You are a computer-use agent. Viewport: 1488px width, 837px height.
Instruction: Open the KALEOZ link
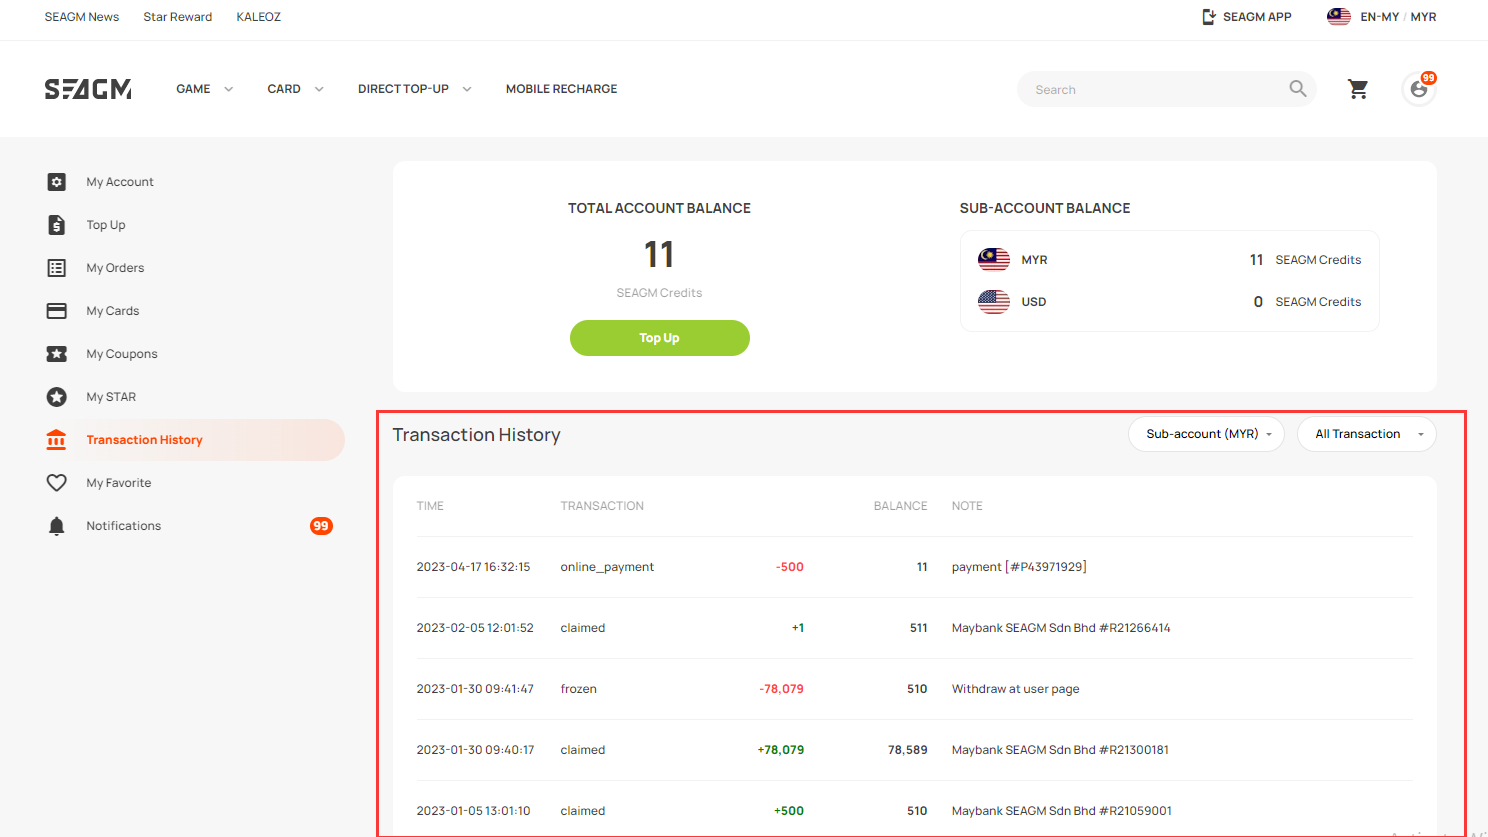click(x=259, y=17)
